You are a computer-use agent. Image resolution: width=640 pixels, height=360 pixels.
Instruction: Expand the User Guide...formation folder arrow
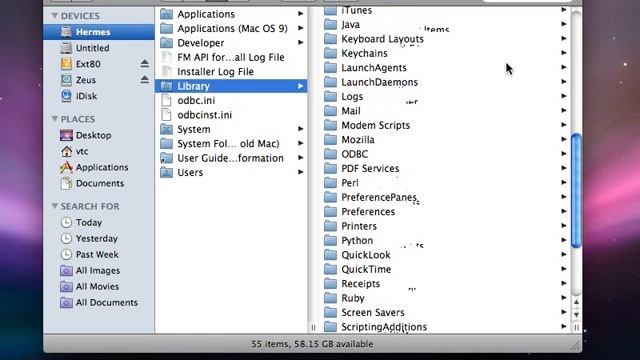[x=300, y=158]
